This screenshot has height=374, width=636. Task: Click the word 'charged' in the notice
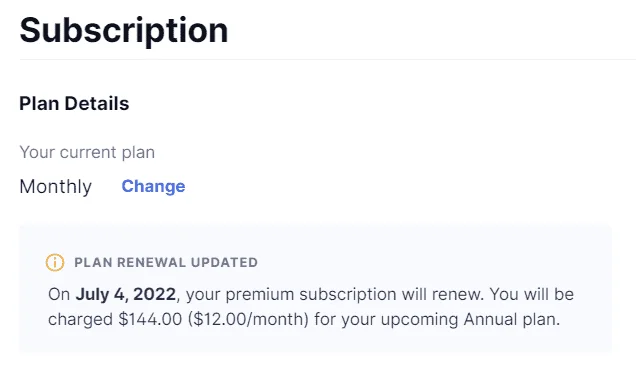[80, 320]
